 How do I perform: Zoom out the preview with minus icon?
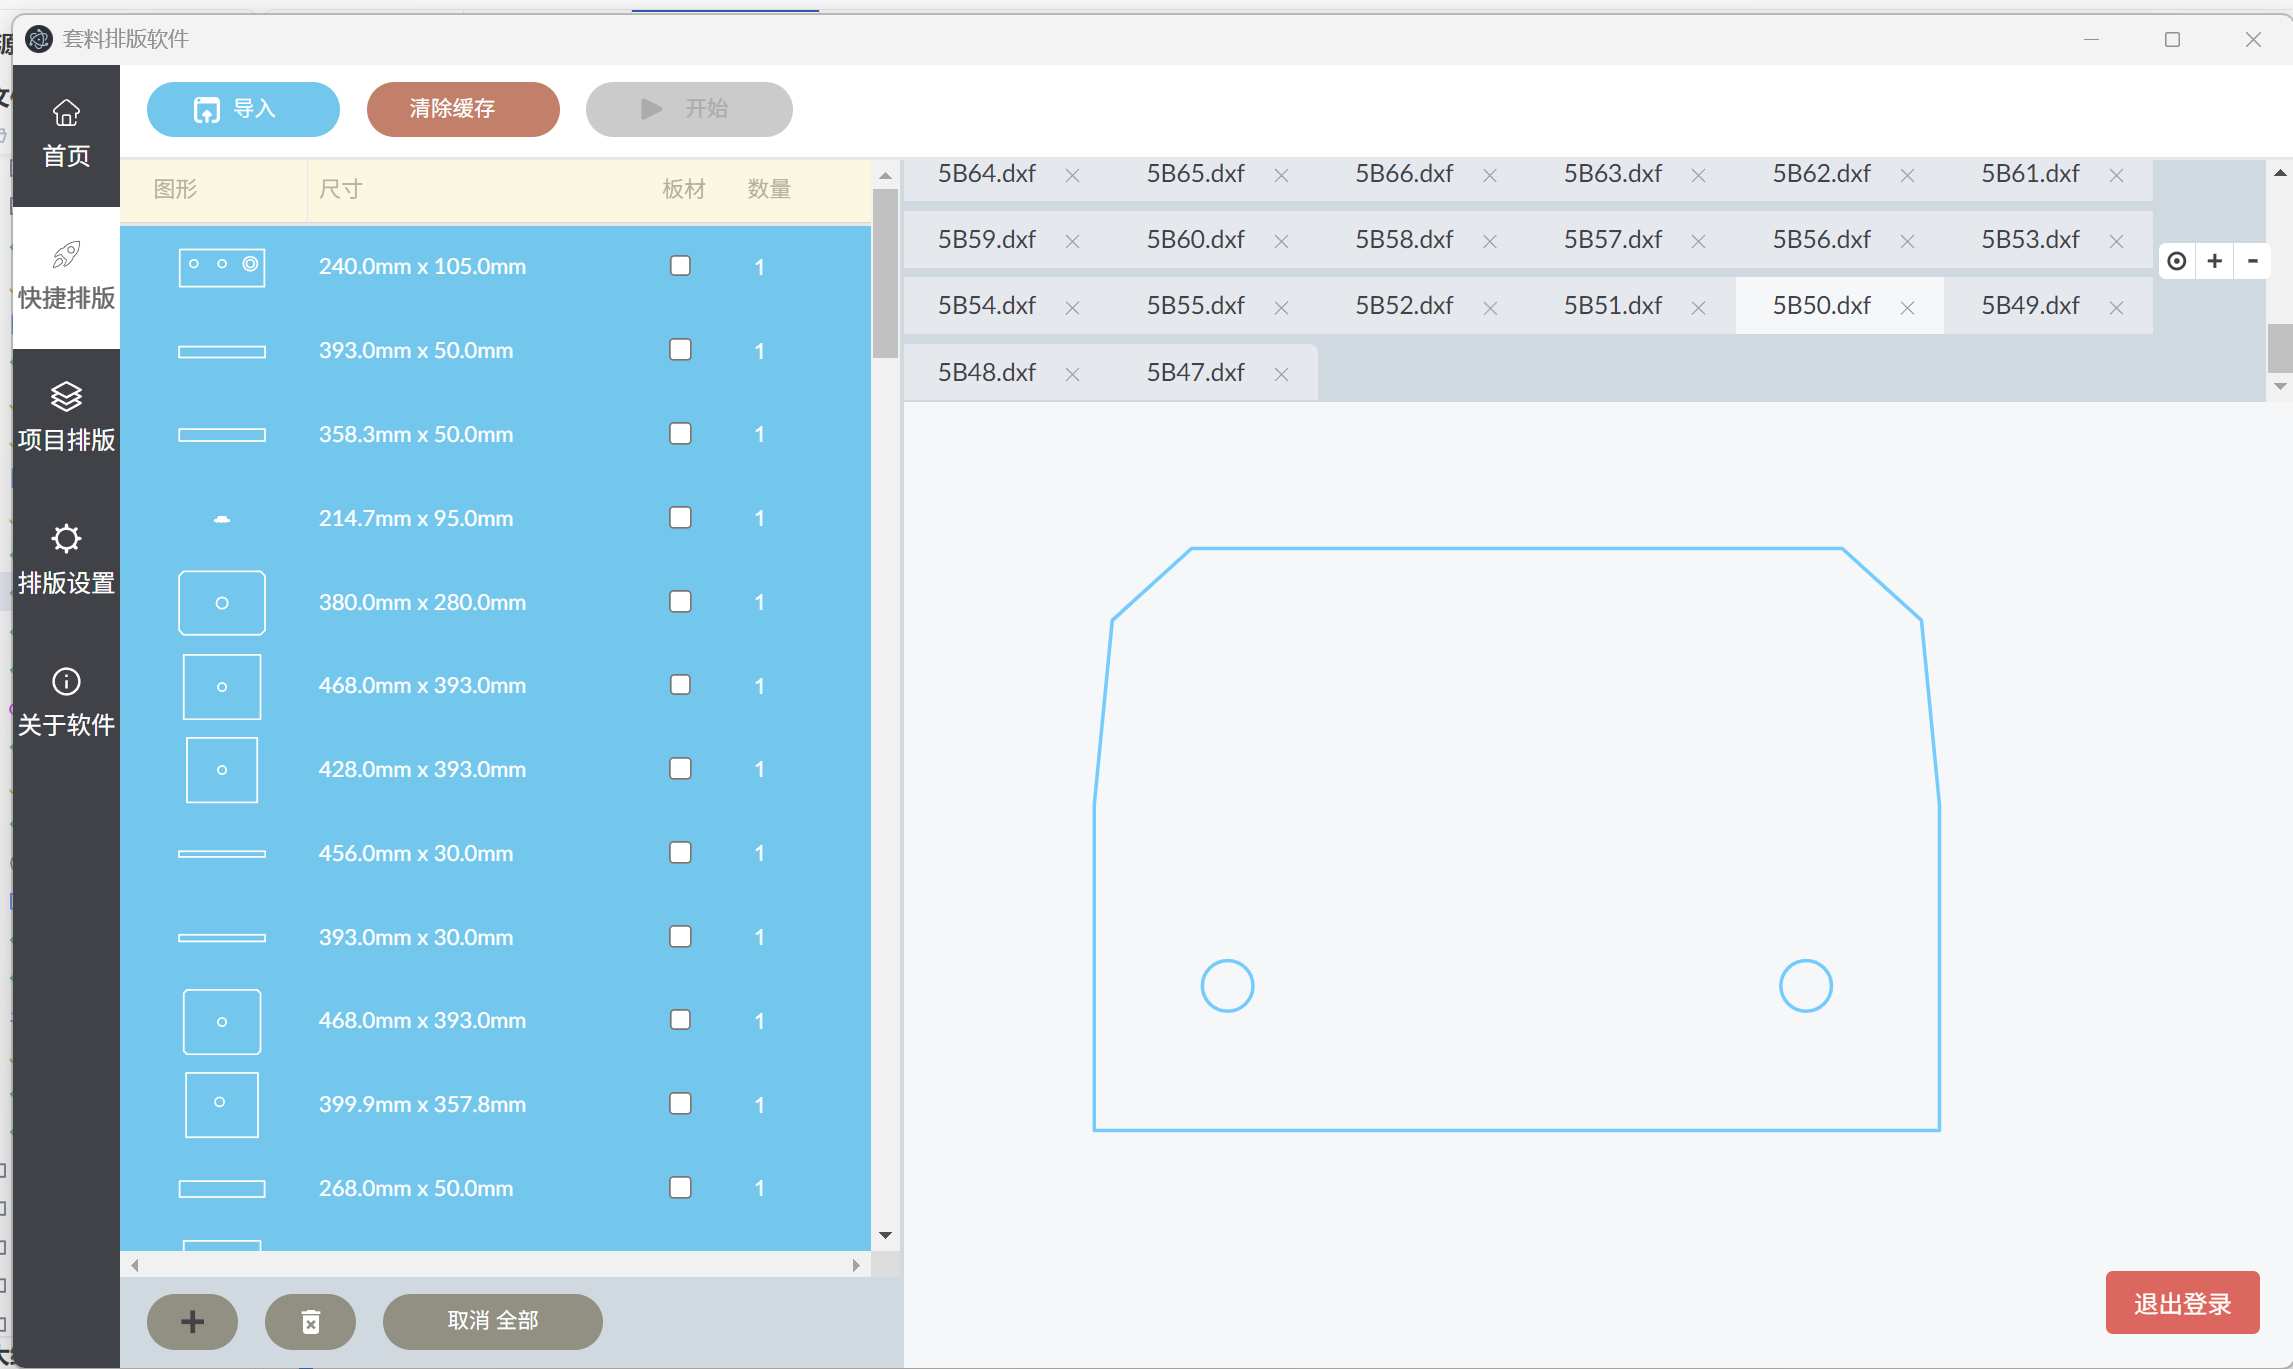coord(2252,261)
